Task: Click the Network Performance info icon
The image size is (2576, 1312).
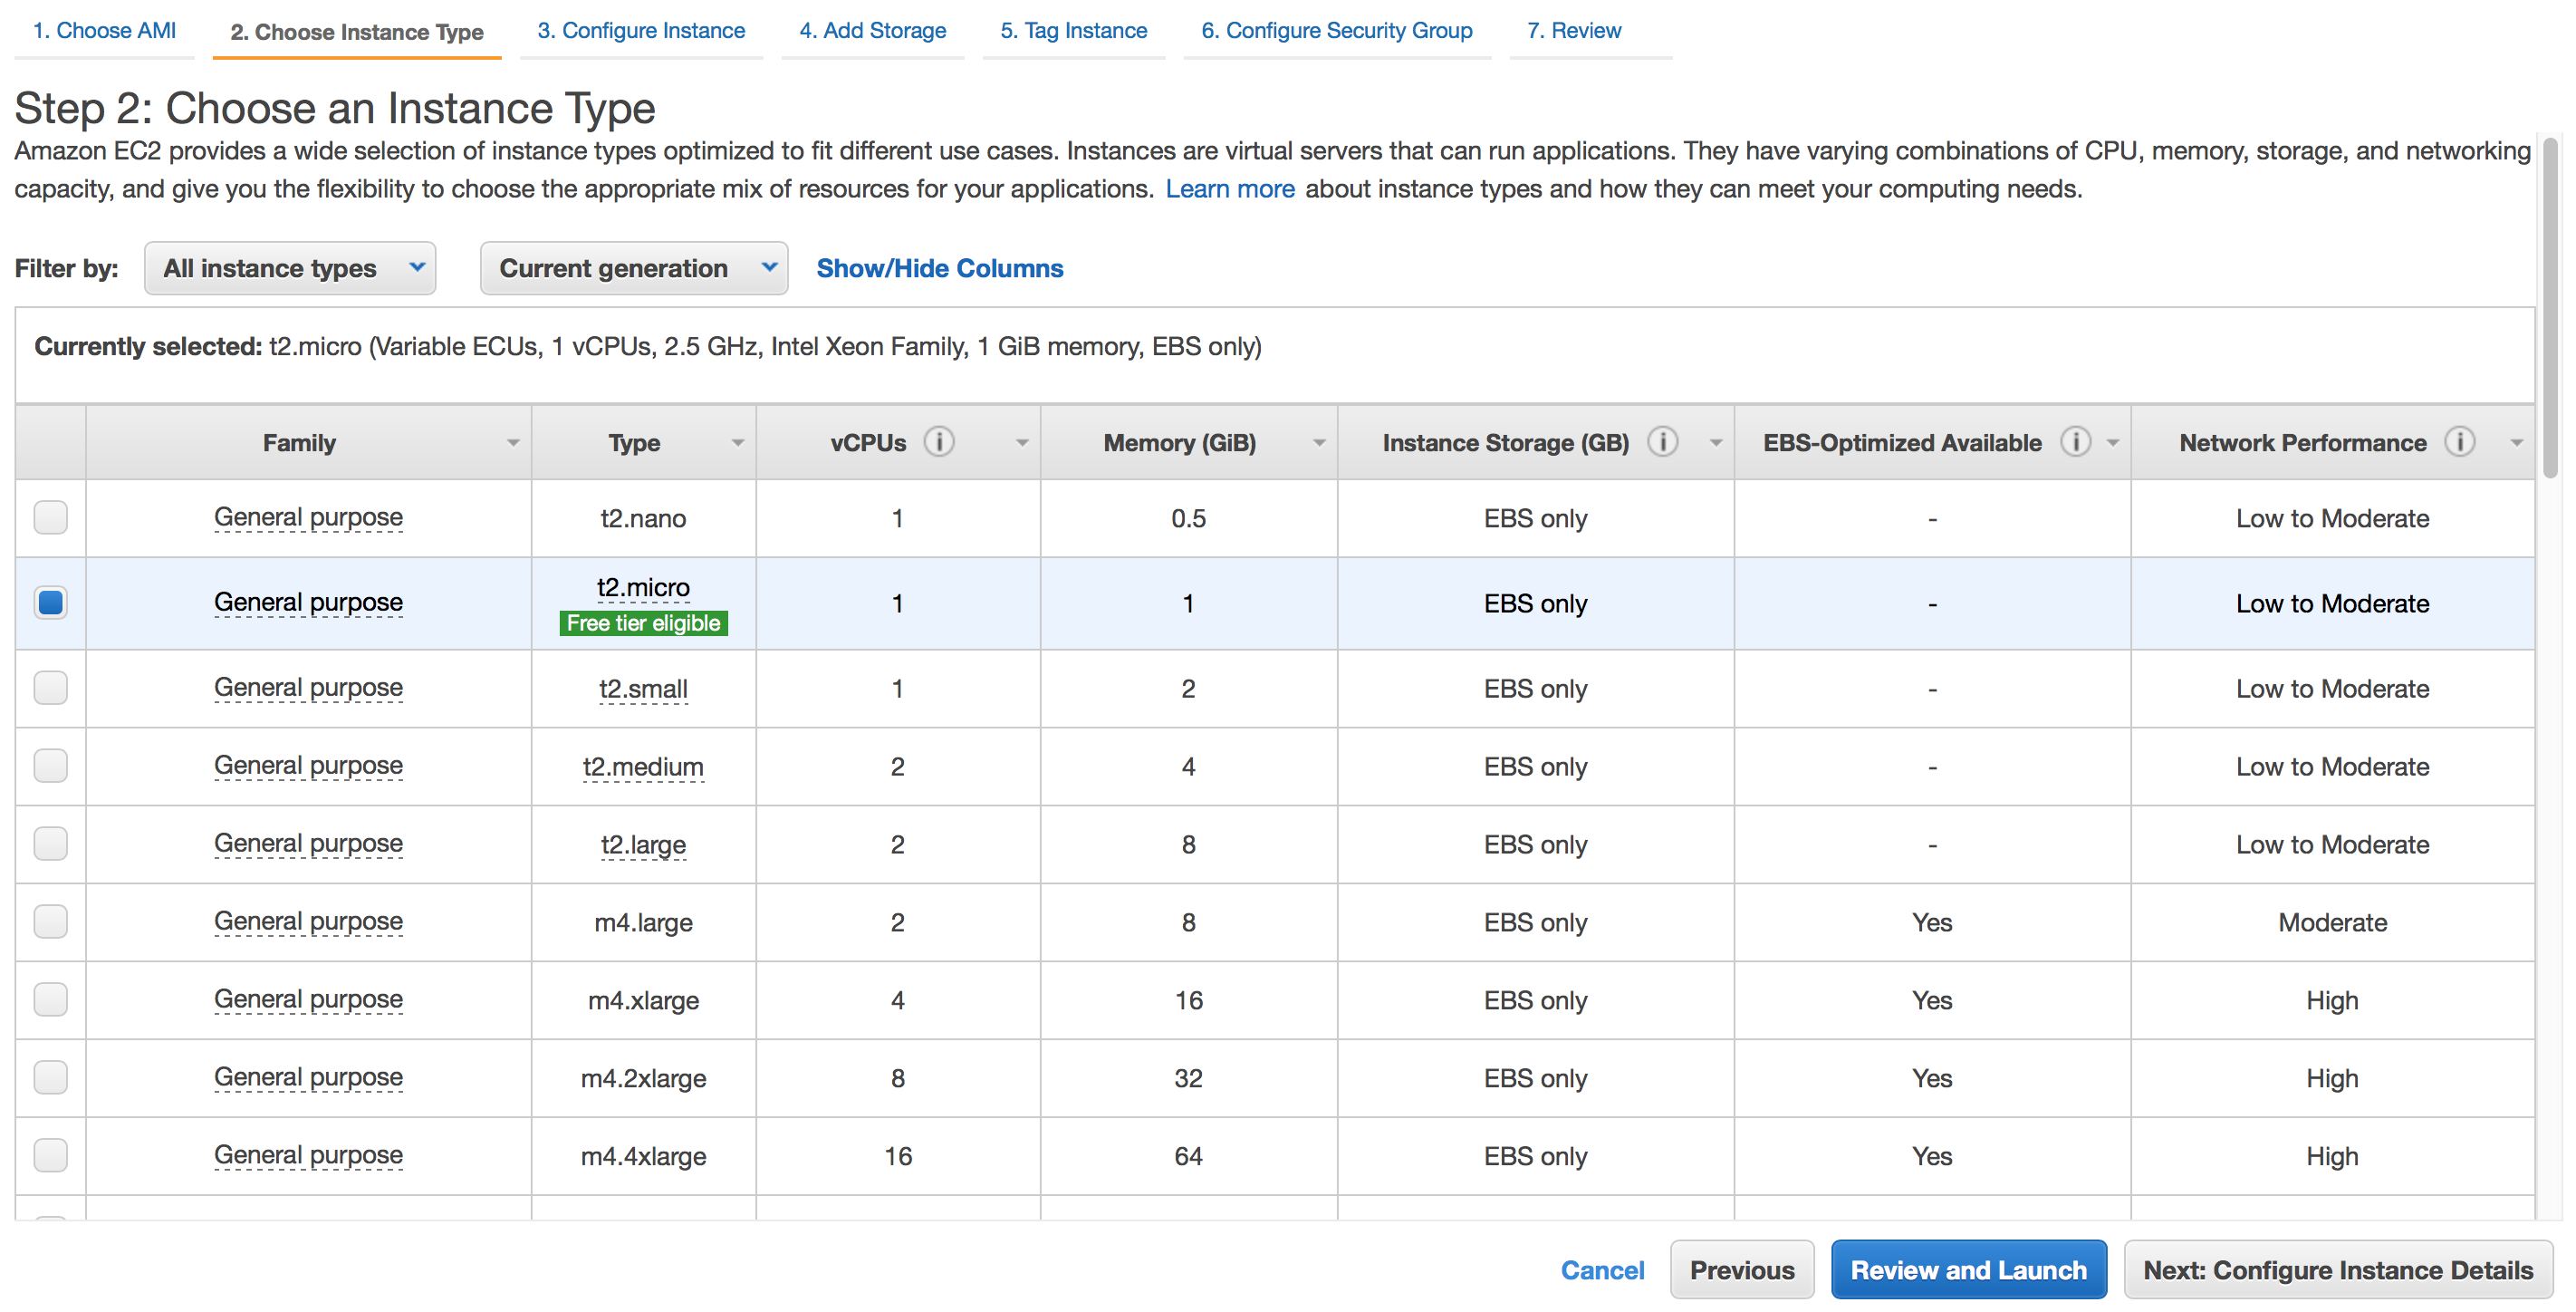Action: [2459, 441]
